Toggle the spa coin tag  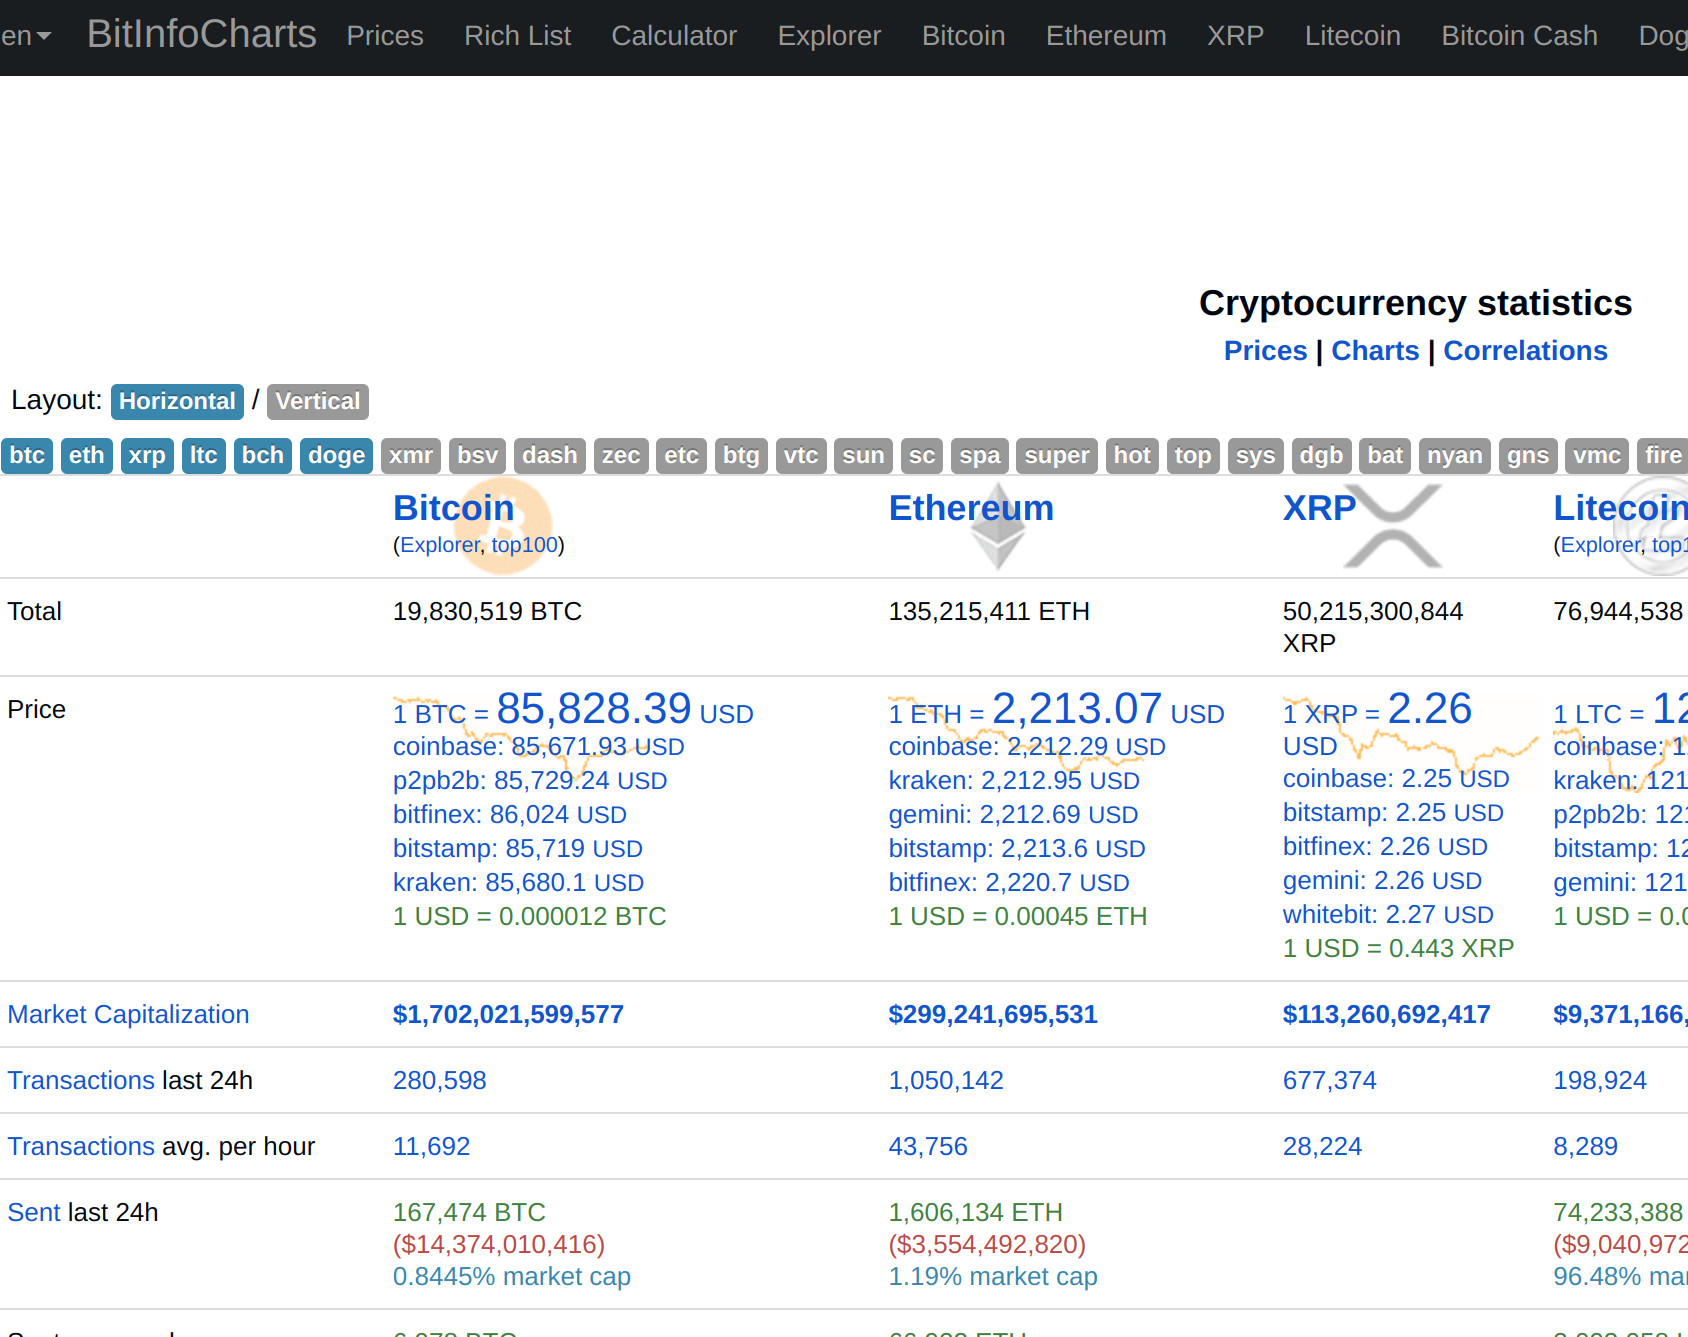pyautogui.click(x=980, y=456)
